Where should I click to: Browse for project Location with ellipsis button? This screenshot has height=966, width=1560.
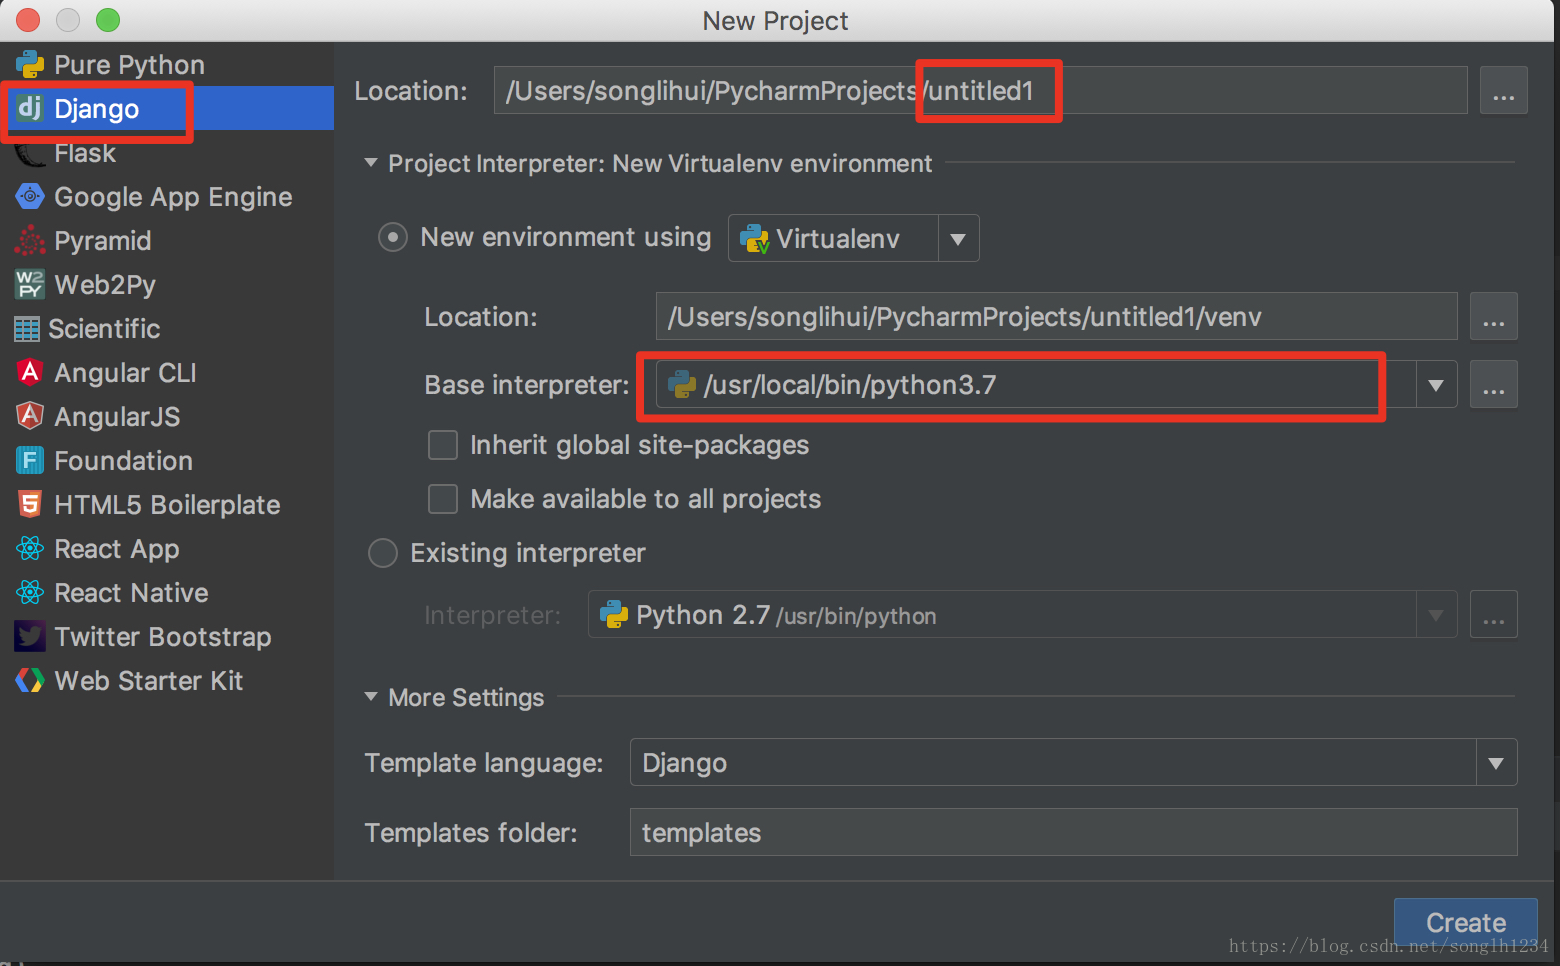tap(1503, 91)
